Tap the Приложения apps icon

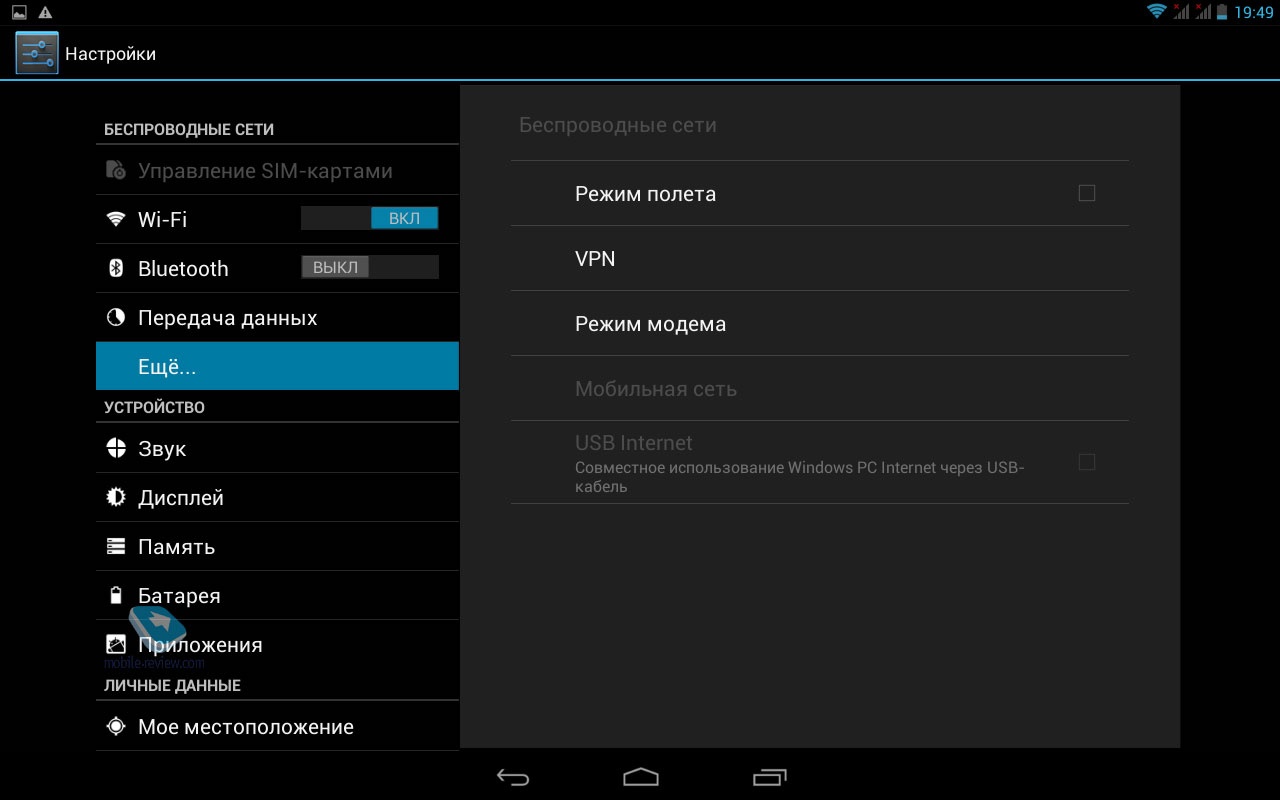pyautogui.click(x=116, y=644)
